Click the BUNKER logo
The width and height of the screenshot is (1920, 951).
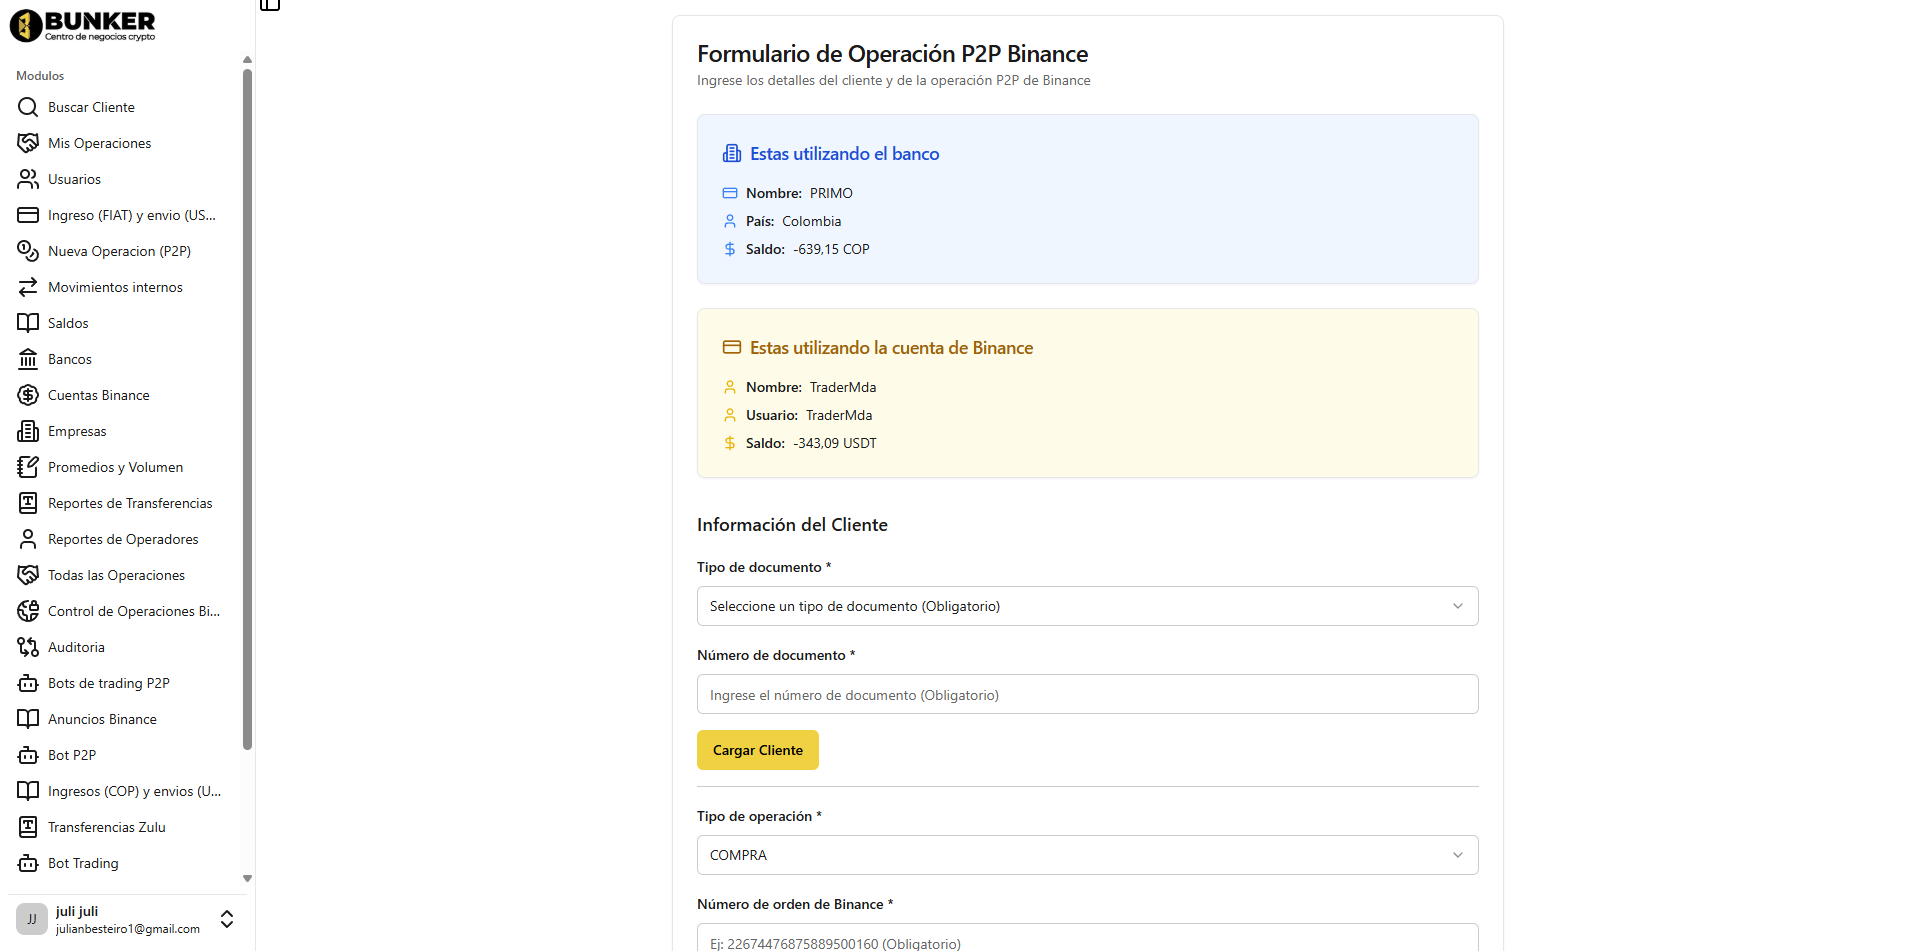click(x=83, y=25)
